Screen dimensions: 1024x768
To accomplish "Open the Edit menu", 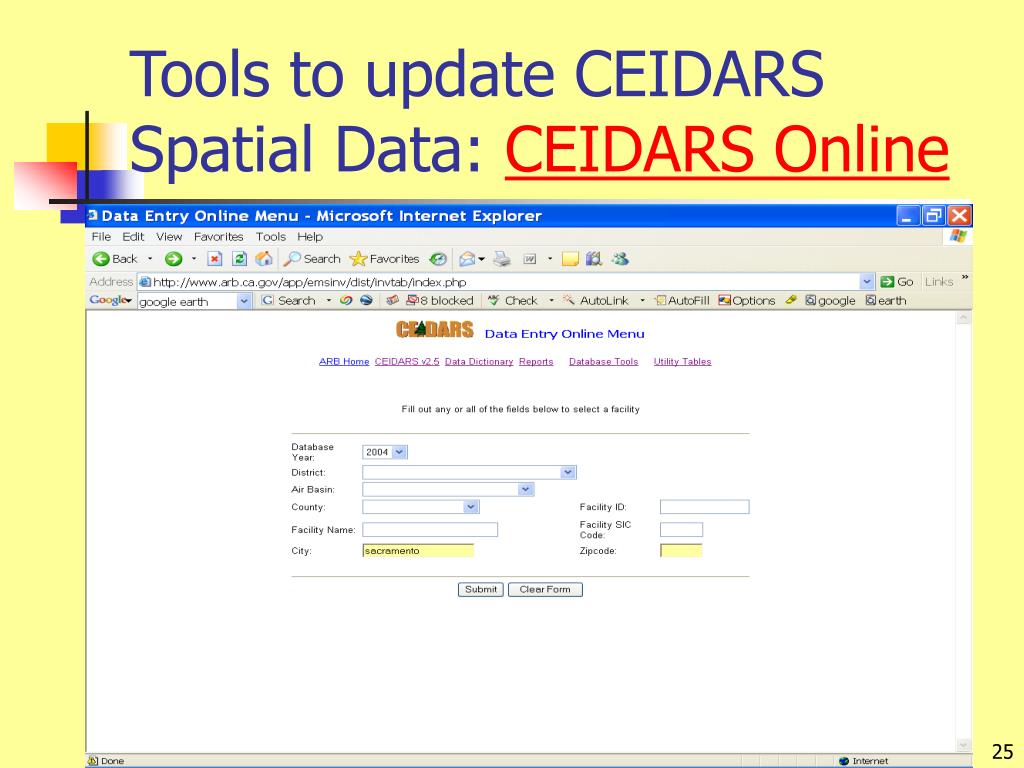I will point(133,236).
